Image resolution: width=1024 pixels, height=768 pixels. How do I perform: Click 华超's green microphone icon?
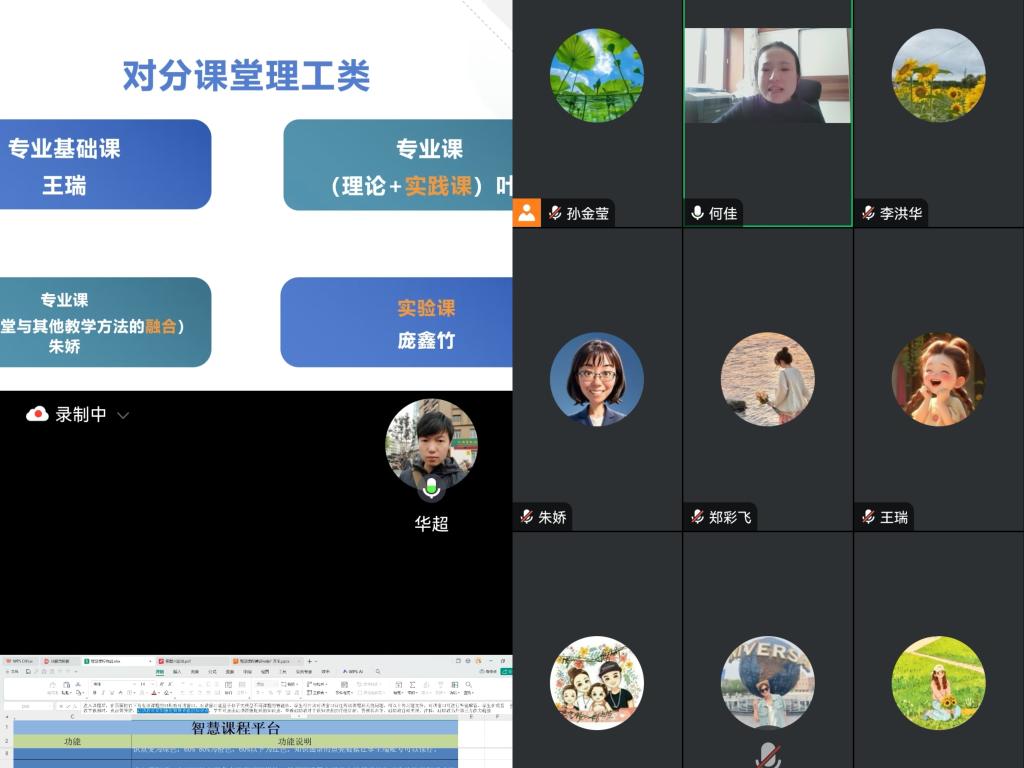[431, 488]
